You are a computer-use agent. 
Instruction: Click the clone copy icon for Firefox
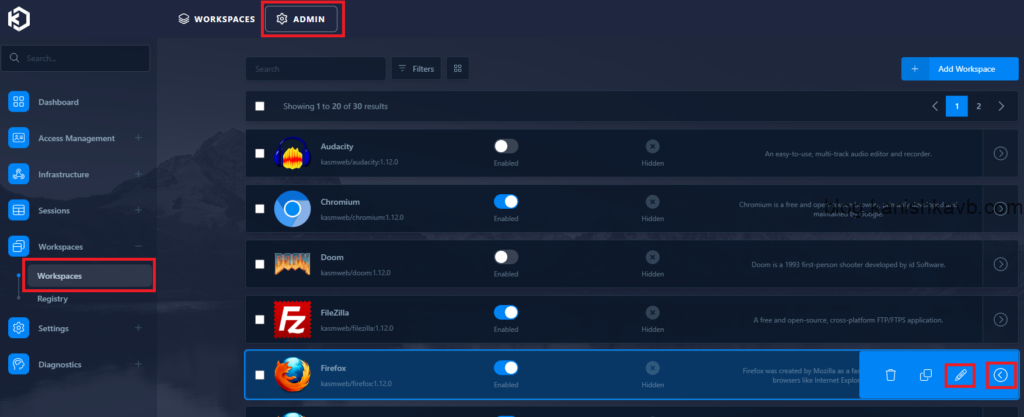pos(925,375)
